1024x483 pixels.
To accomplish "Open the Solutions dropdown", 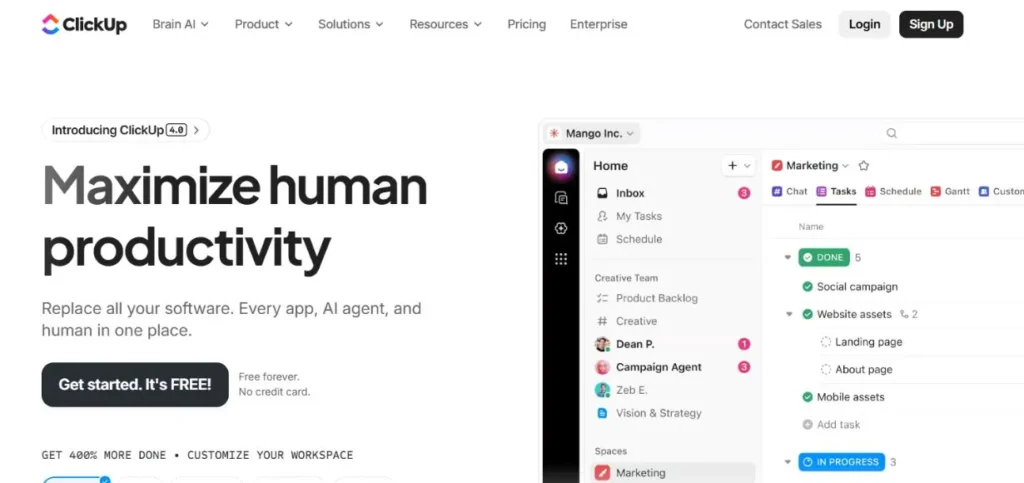I will pyautogui.click(x=351, y=24).
